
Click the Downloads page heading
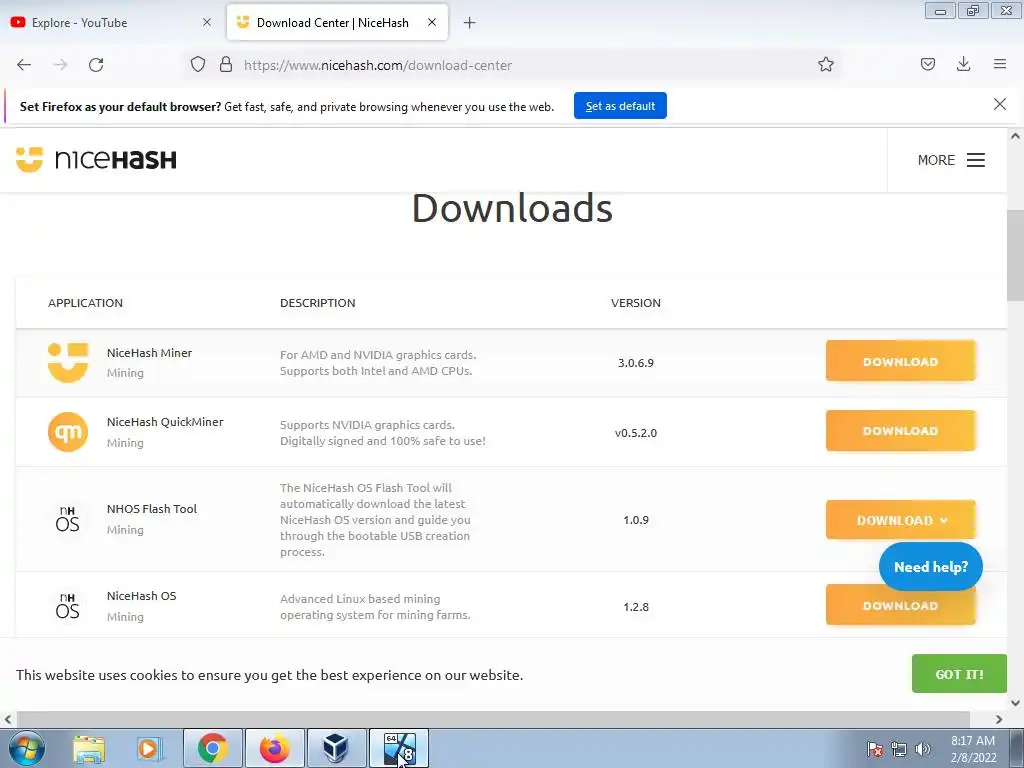click(513, 208)
